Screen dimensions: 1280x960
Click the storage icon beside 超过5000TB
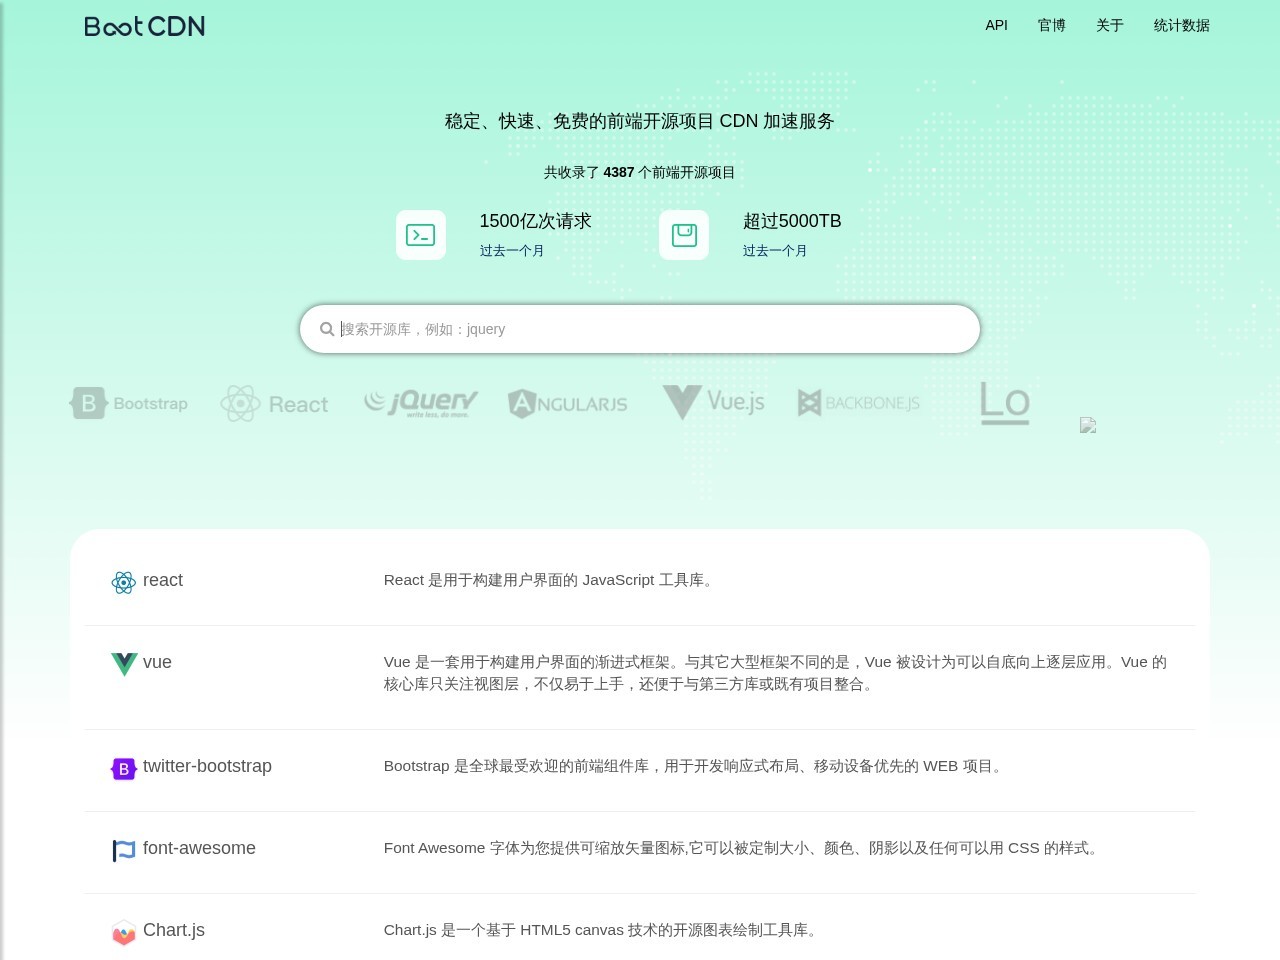pyautogui.click(x=684, y=234)
